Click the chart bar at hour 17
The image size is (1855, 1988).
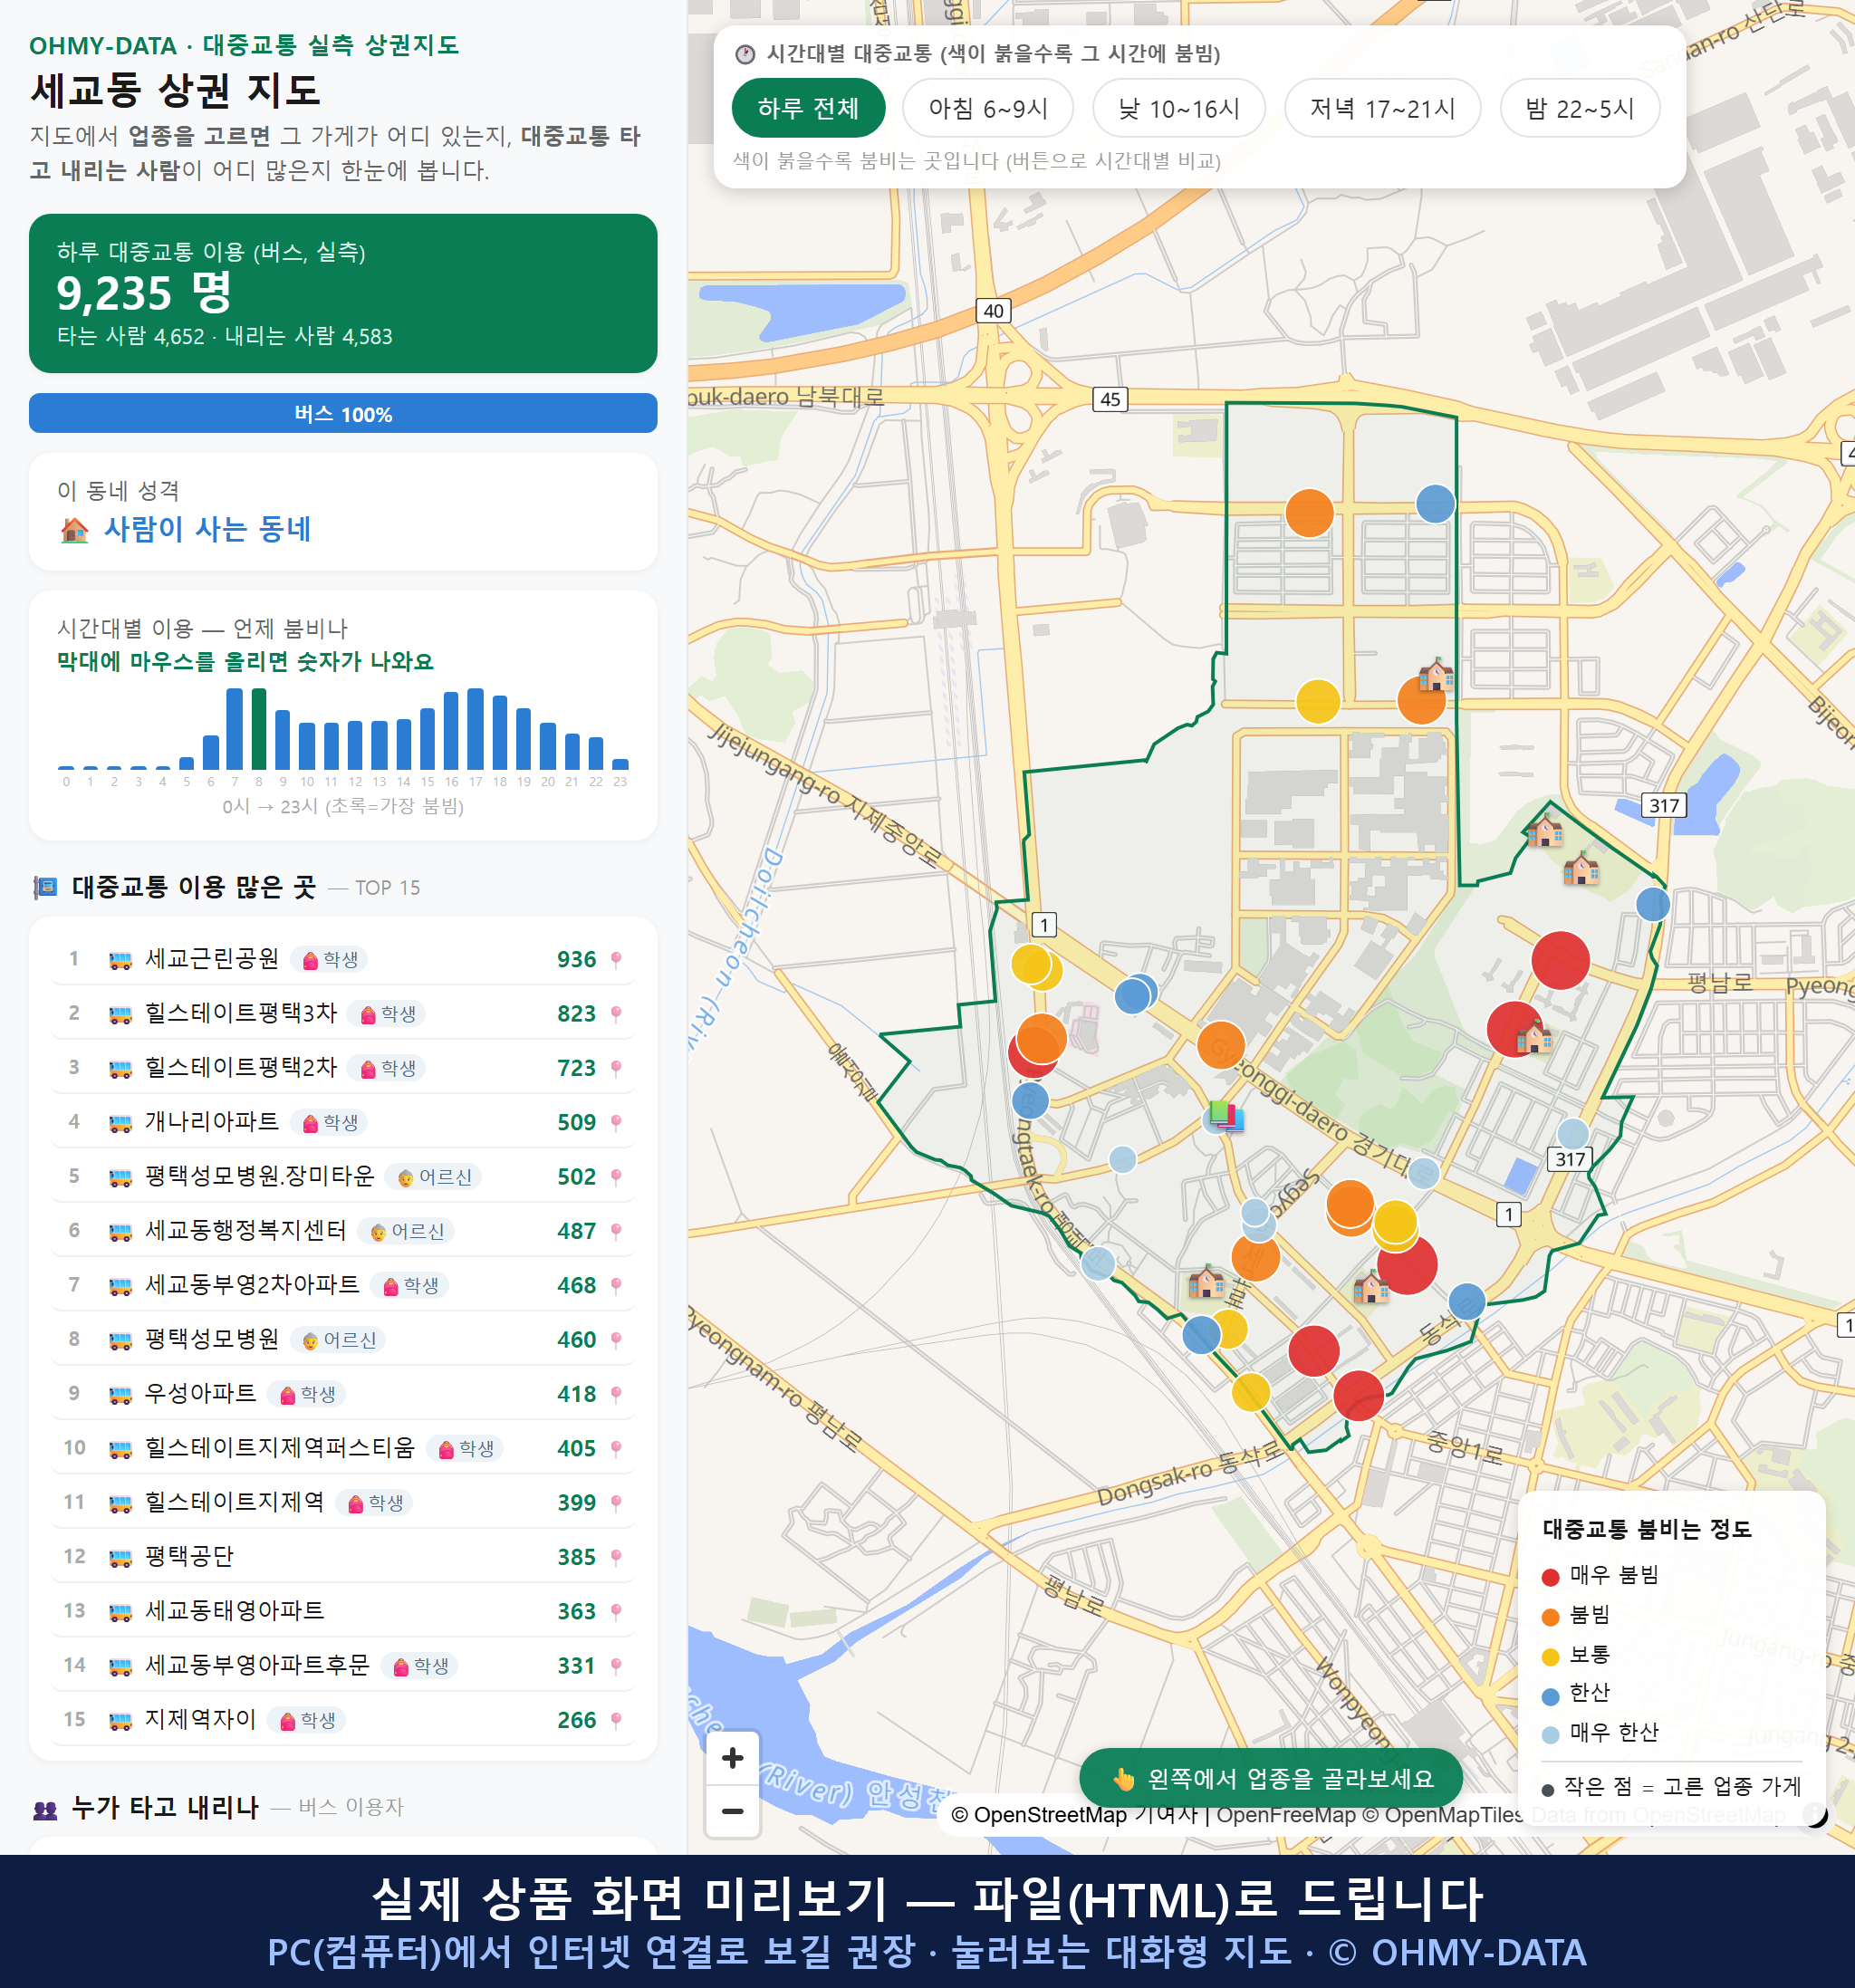[x=476, y=728]
